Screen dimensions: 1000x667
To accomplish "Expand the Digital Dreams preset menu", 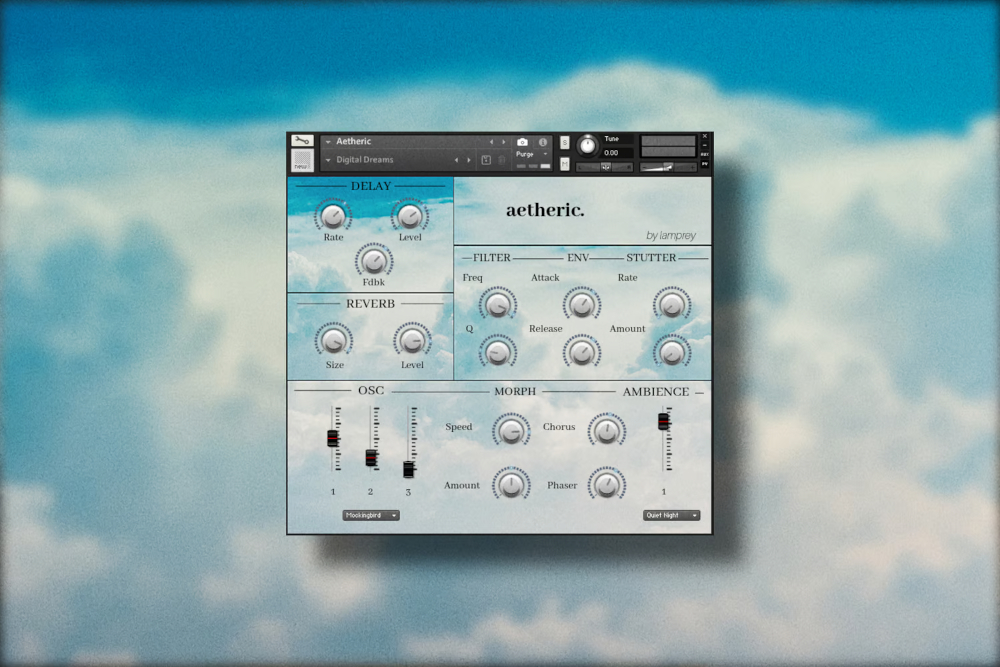I will [x=328, y=160].
